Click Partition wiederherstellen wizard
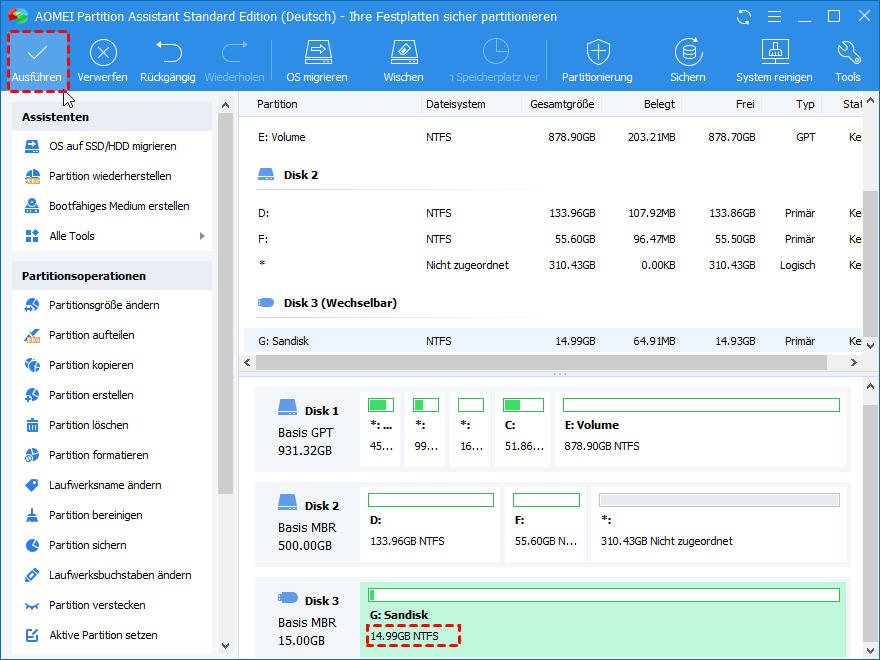Viewport: 880px width, 660px height. tap(110, 176)
